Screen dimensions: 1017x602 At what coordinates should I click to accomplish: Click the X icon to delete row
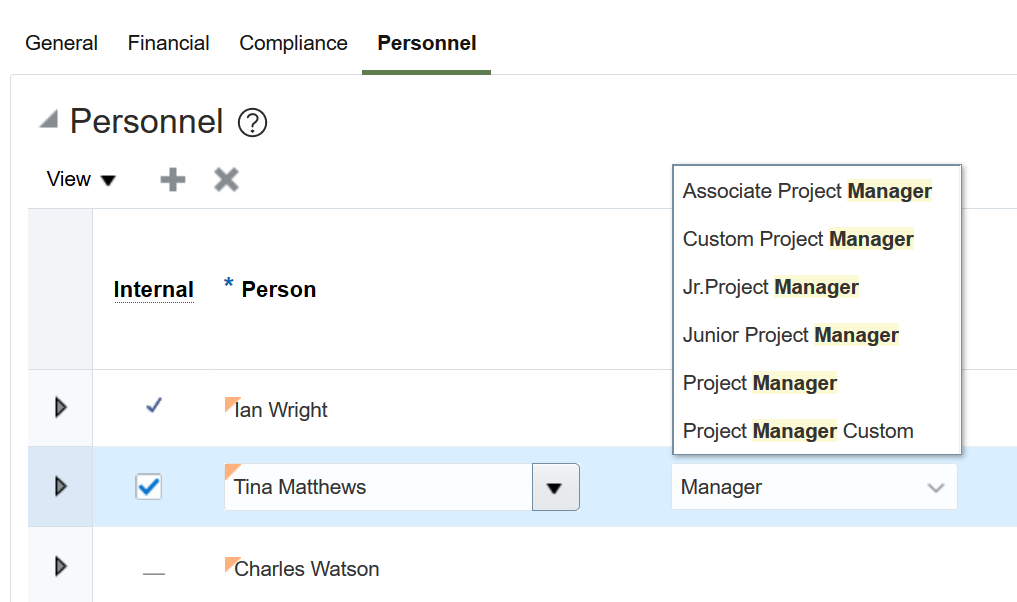(226, 180)
